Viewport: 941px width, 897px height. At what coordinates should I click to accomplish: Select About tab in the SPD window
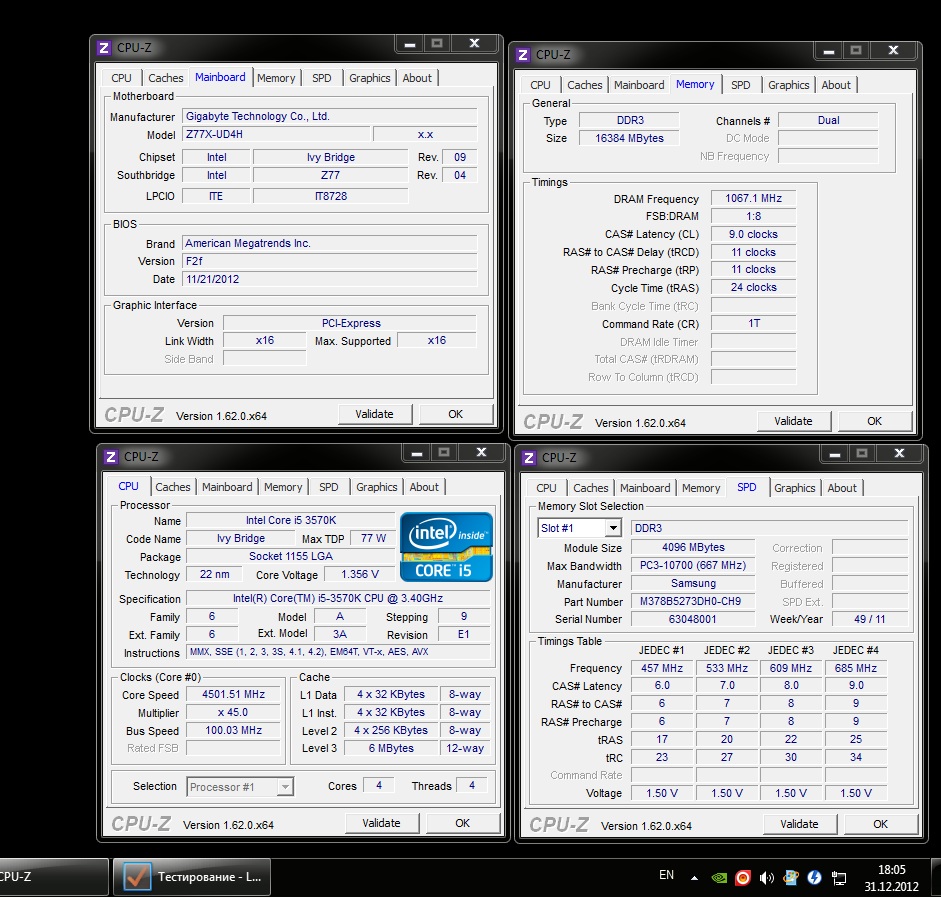pyautogui.click(x=842, y=488)
